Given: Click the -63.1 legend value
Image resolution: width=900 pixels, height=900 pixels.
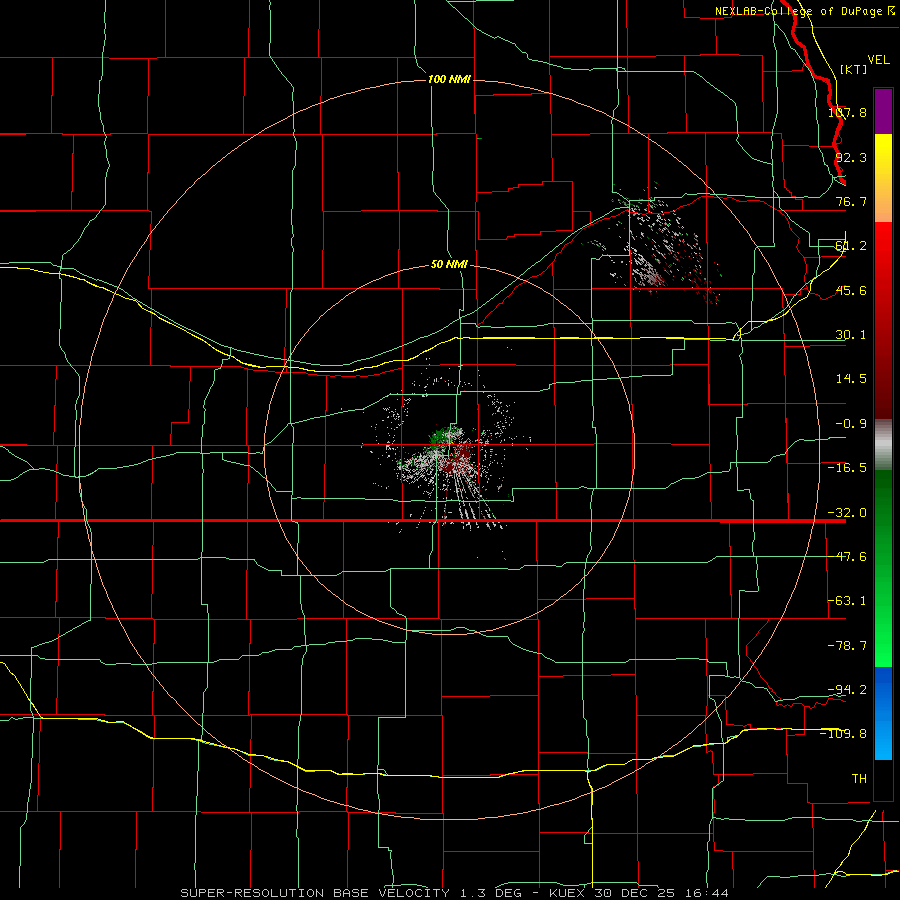Looking at the screenshot, I should (x=847, y=601).
